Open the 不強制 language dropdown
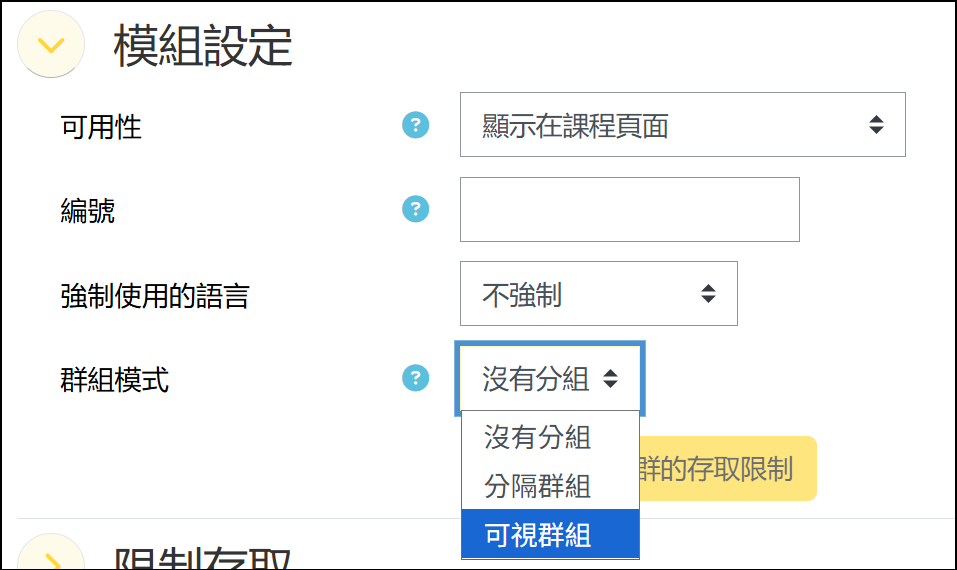Screen dimensions: 957x570 click(599, 294)
